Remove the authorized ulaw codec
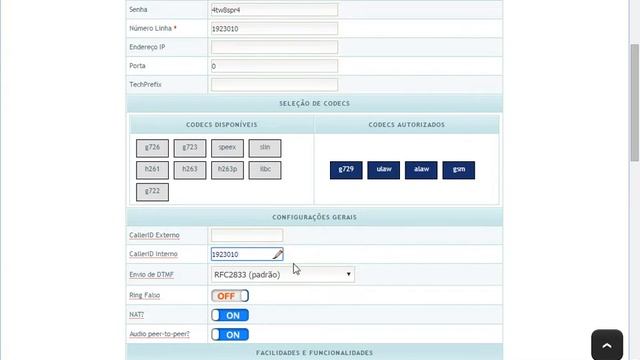Screen dimensions: 640x360 coord(384,170)
